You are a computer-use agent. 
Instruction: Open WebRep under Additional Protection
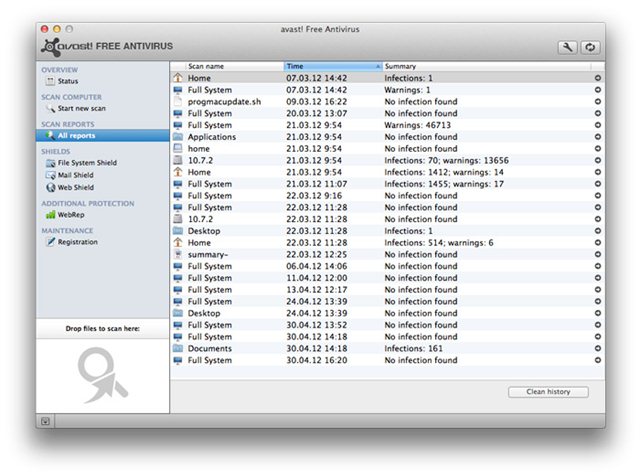pos(70,214)
